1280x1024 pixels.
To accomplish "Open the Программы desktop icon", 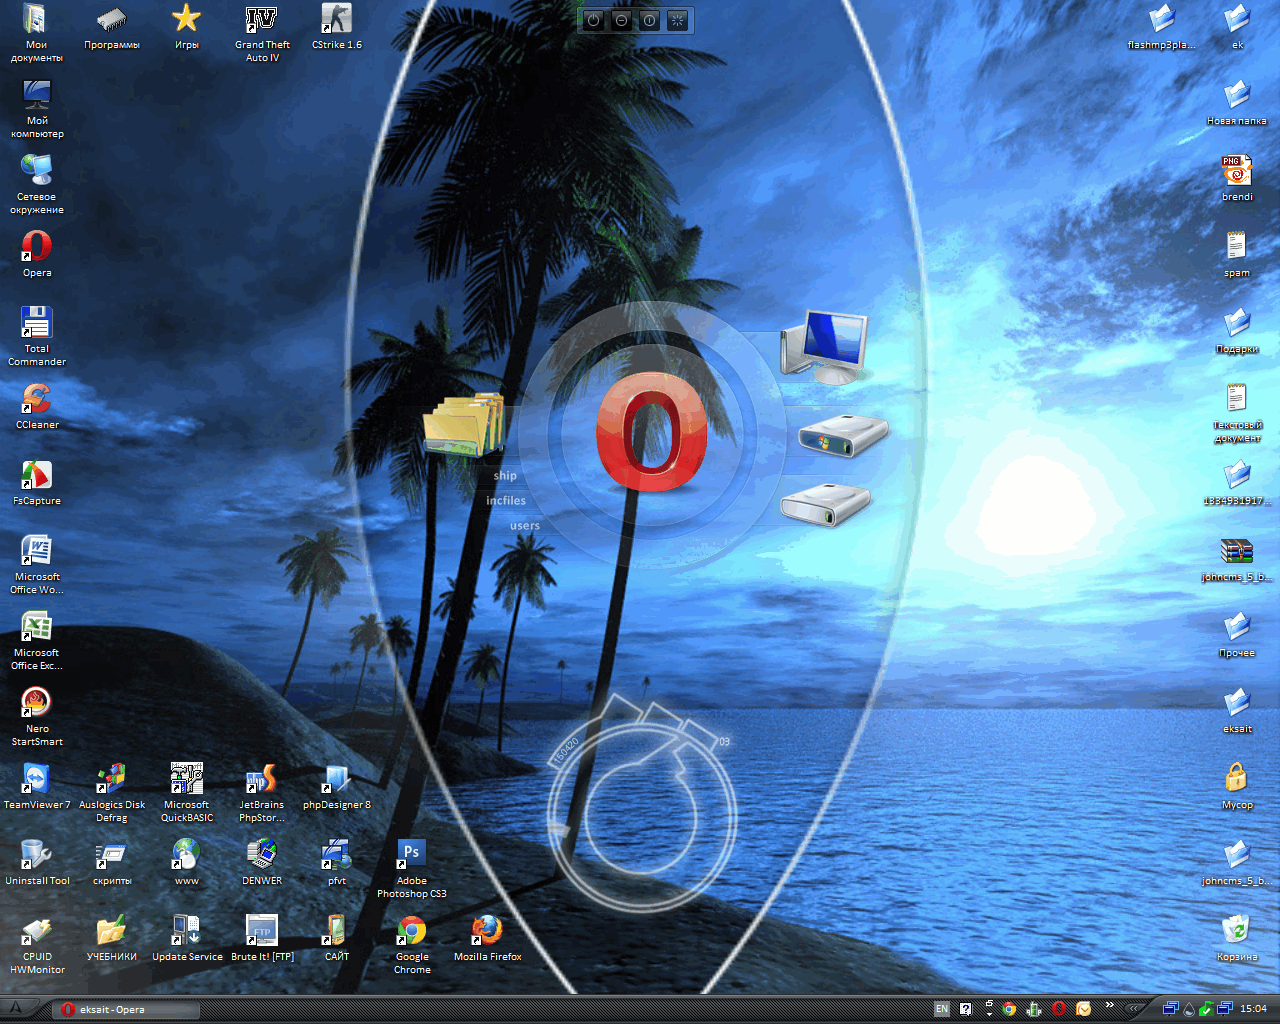I will click(112, 27).
